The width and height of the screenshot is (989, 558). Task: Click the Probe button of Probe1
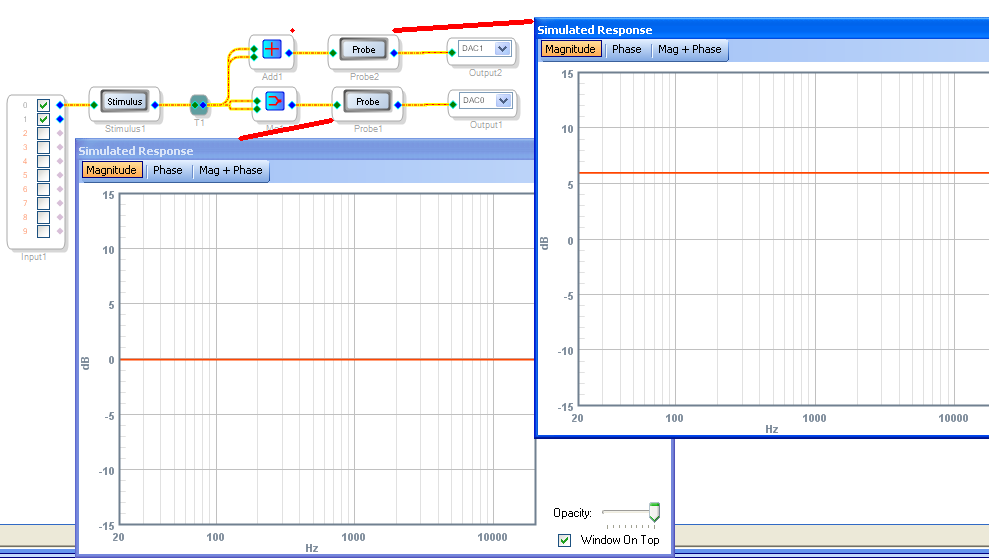tap(367, 101)
